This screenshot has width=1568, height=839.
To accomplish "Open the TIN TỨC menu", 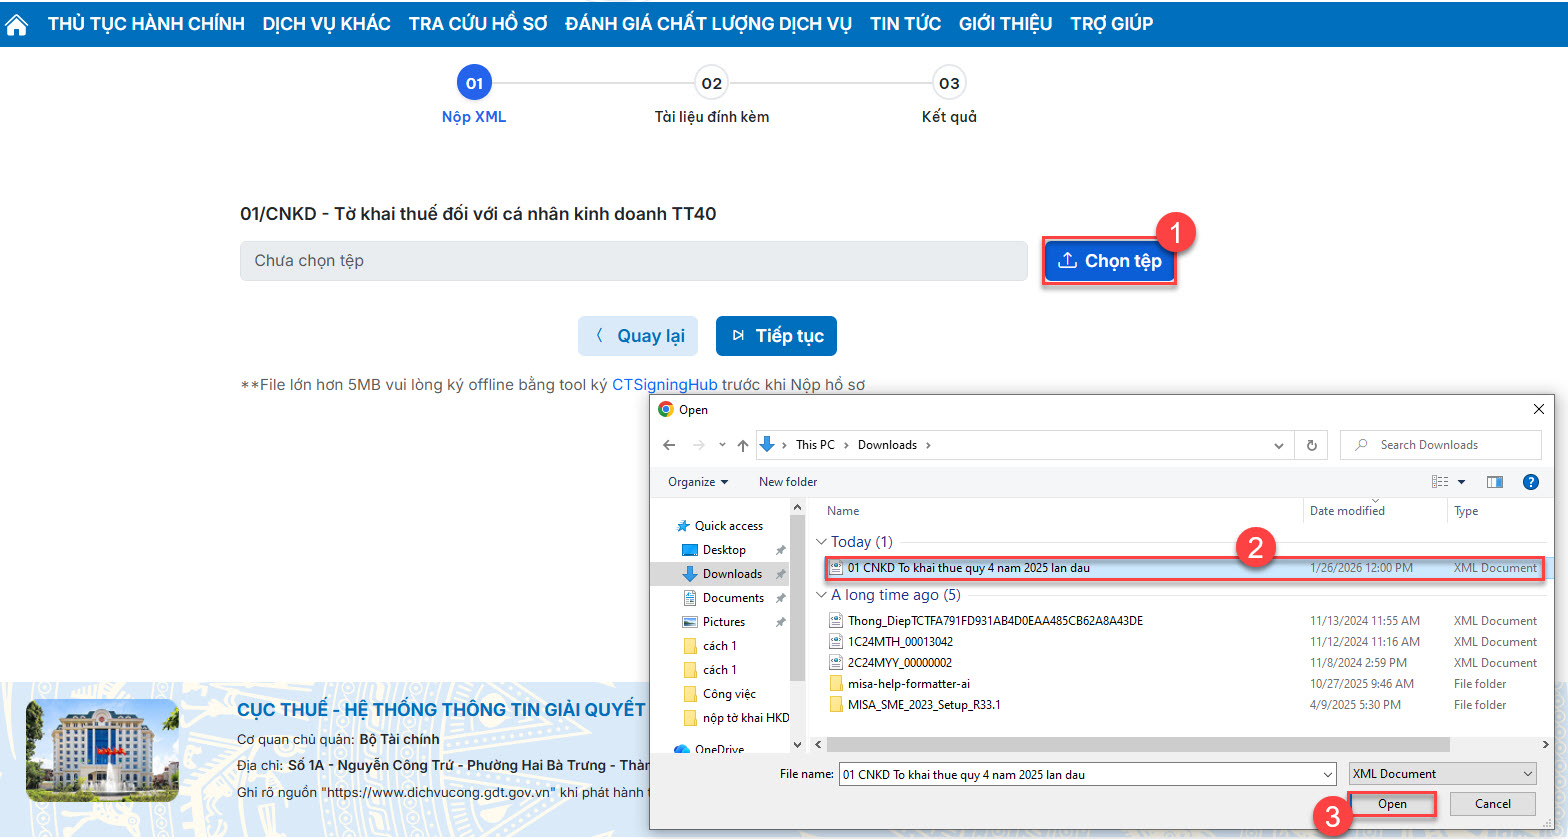I will [x=905, y=24].
